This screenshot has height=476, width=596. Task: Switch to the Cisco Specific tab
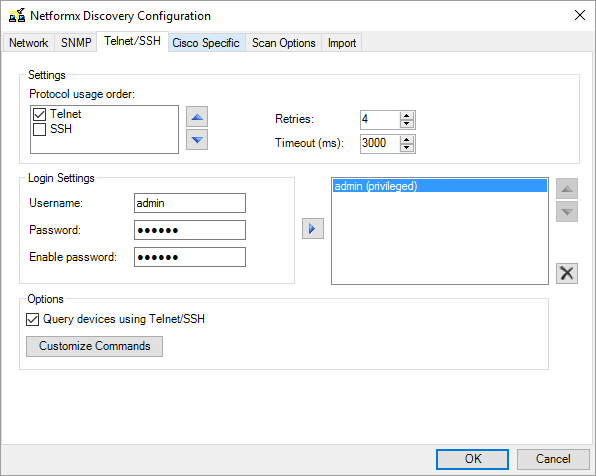point(206,43)
